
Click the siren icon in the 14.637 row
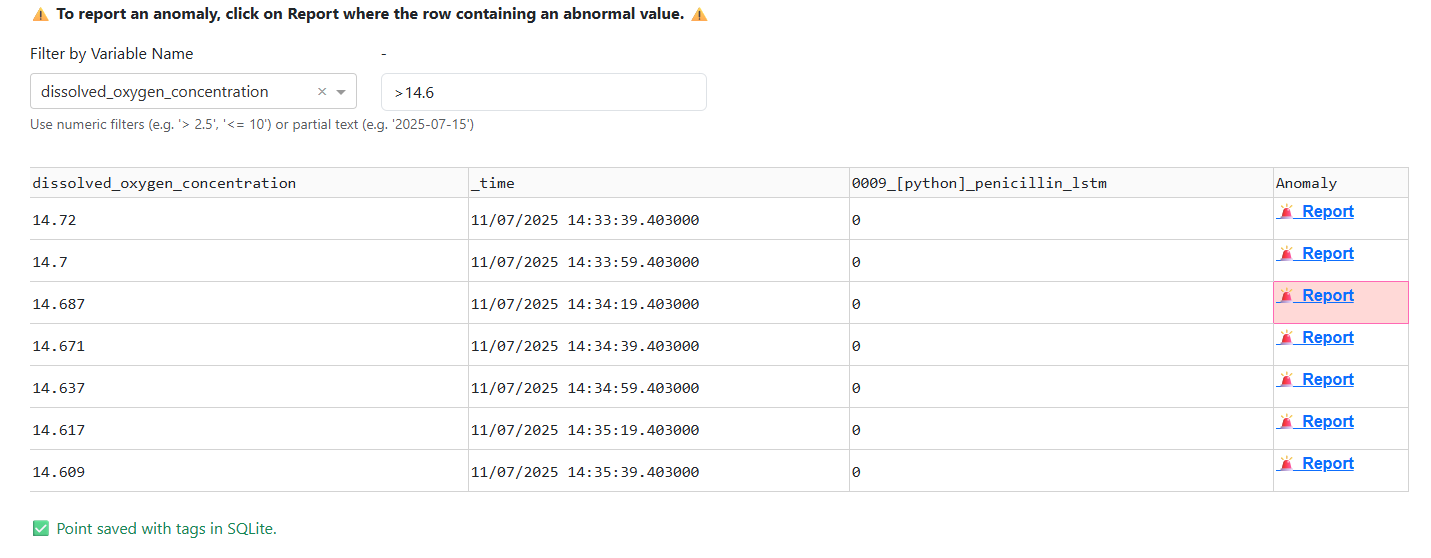tap(1286, 380)
